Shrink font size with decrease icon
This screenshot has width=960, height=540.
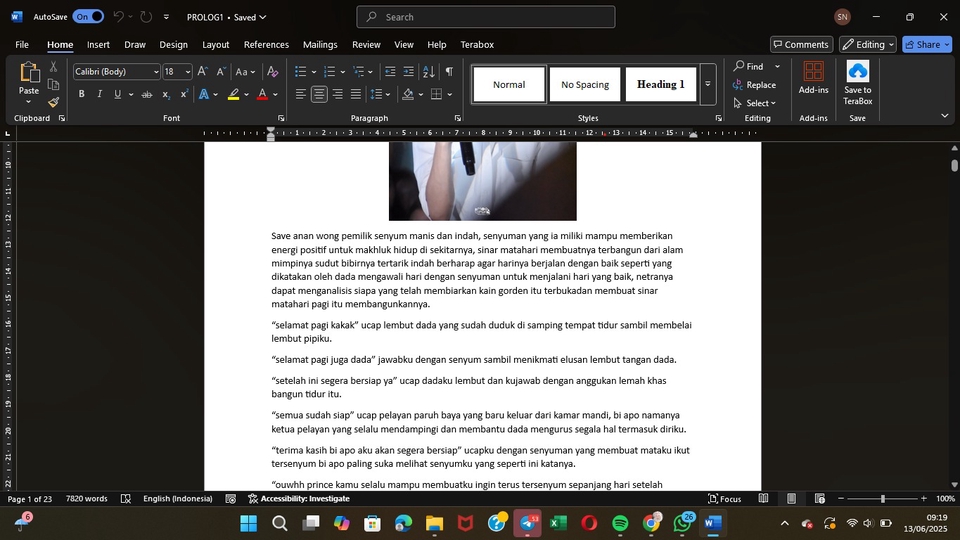pos(221,72)
